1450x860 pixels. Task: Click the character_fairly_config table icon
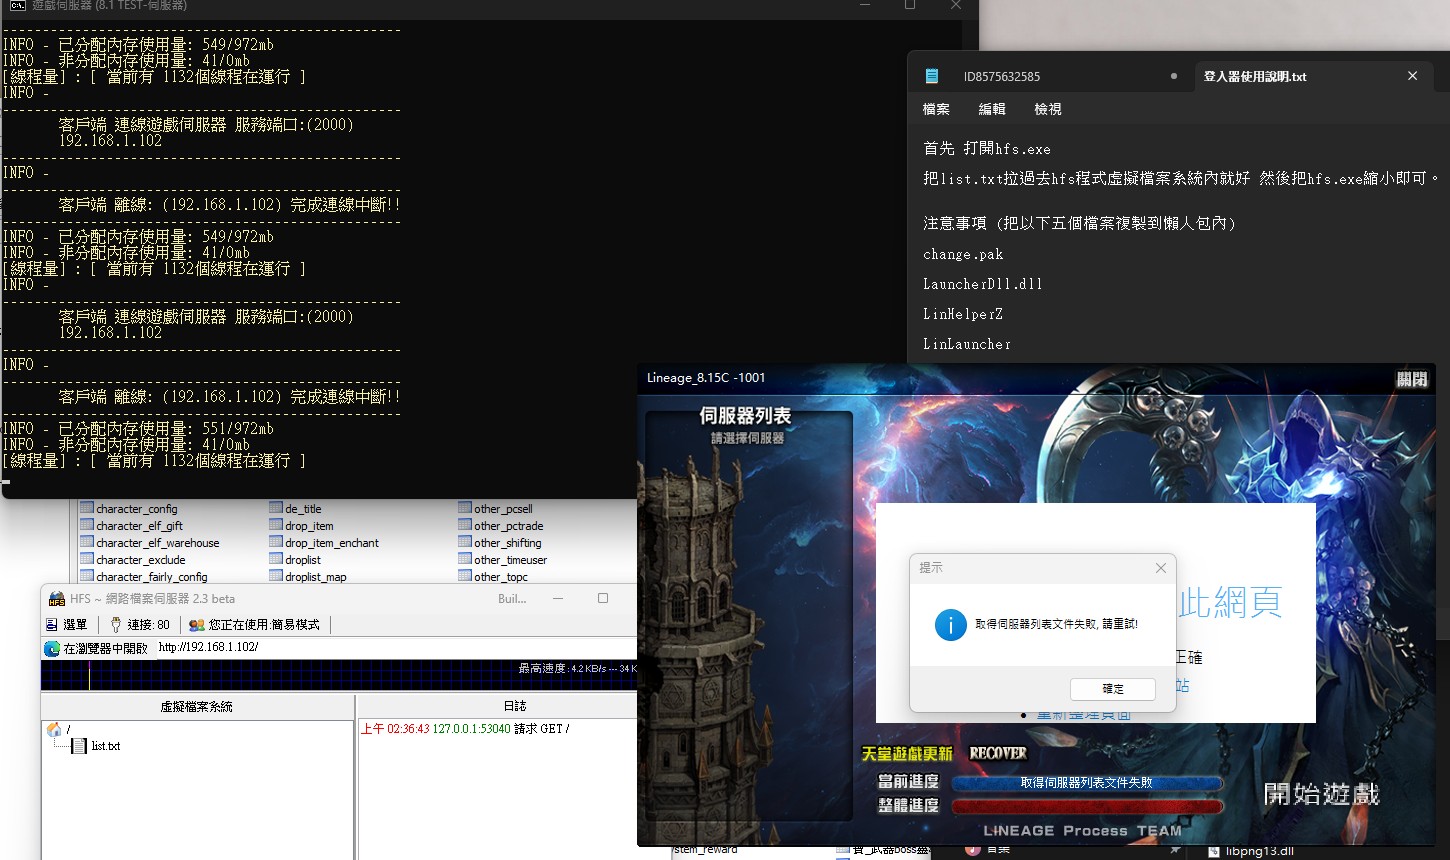[x=87, y=576]
